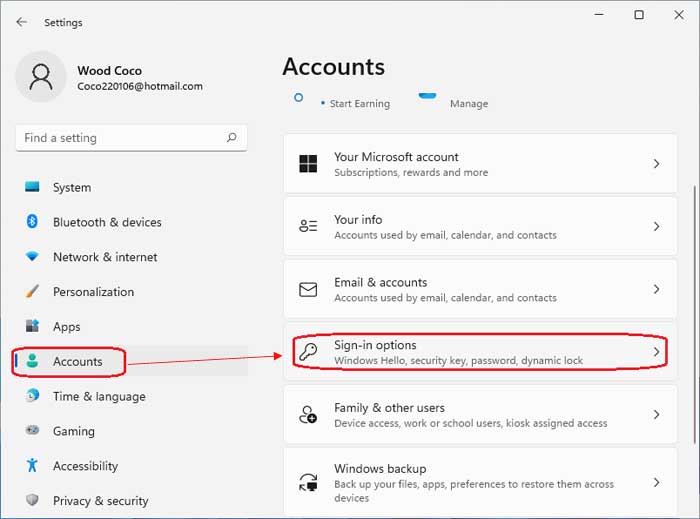700x519 pixels.
Task: Click the Microsoft logo icon
Action: 308,164
